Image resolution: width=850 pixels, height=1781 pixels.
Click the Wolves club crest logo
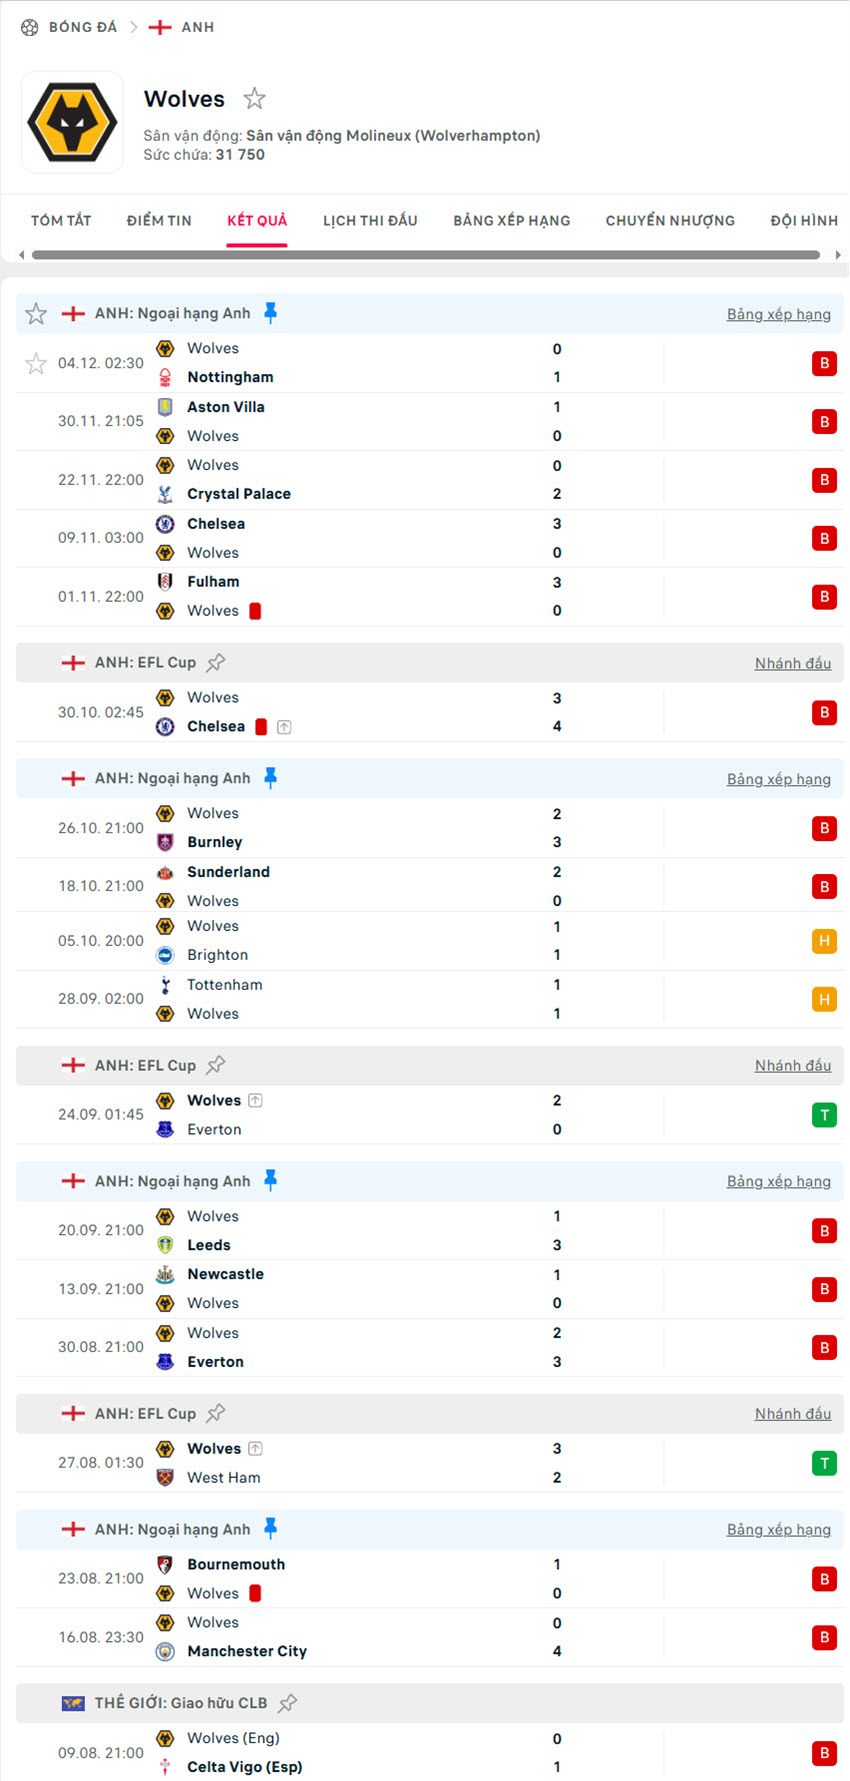pyautogui.click(x=72, y=122)
